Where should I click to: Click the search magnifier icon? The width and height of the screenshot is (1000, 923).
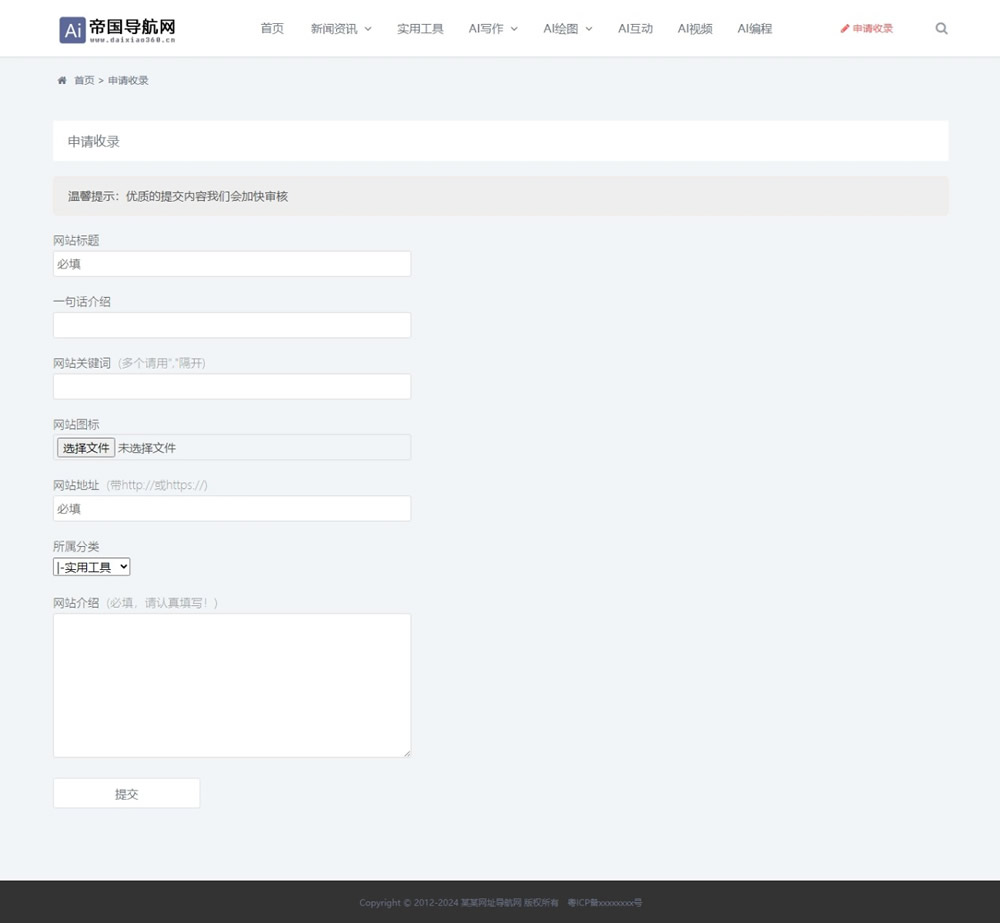coord(941,29)
